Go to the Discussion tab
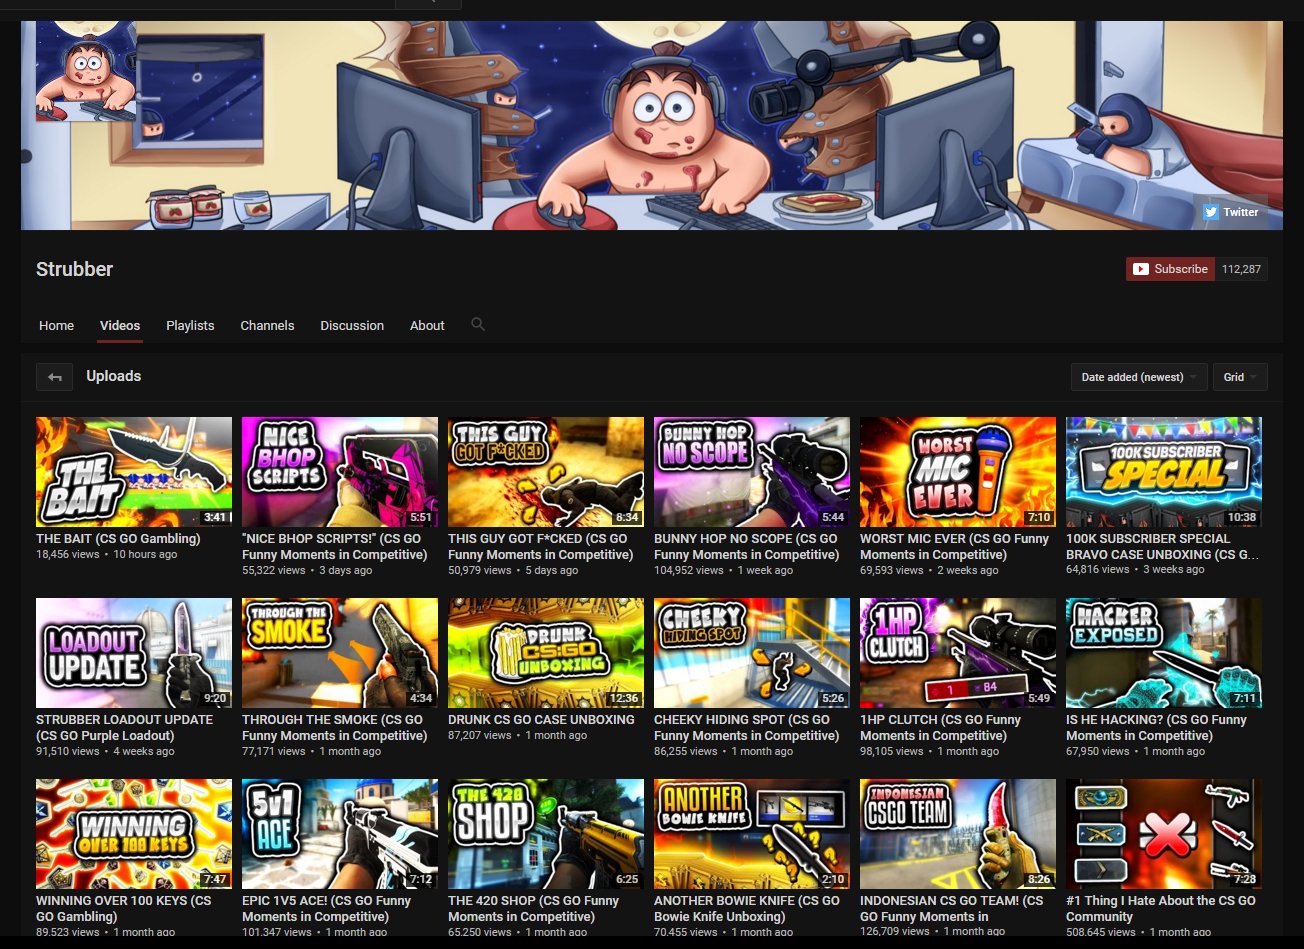The width and height of the screenshot is (1304, 949). click(352, 326)
